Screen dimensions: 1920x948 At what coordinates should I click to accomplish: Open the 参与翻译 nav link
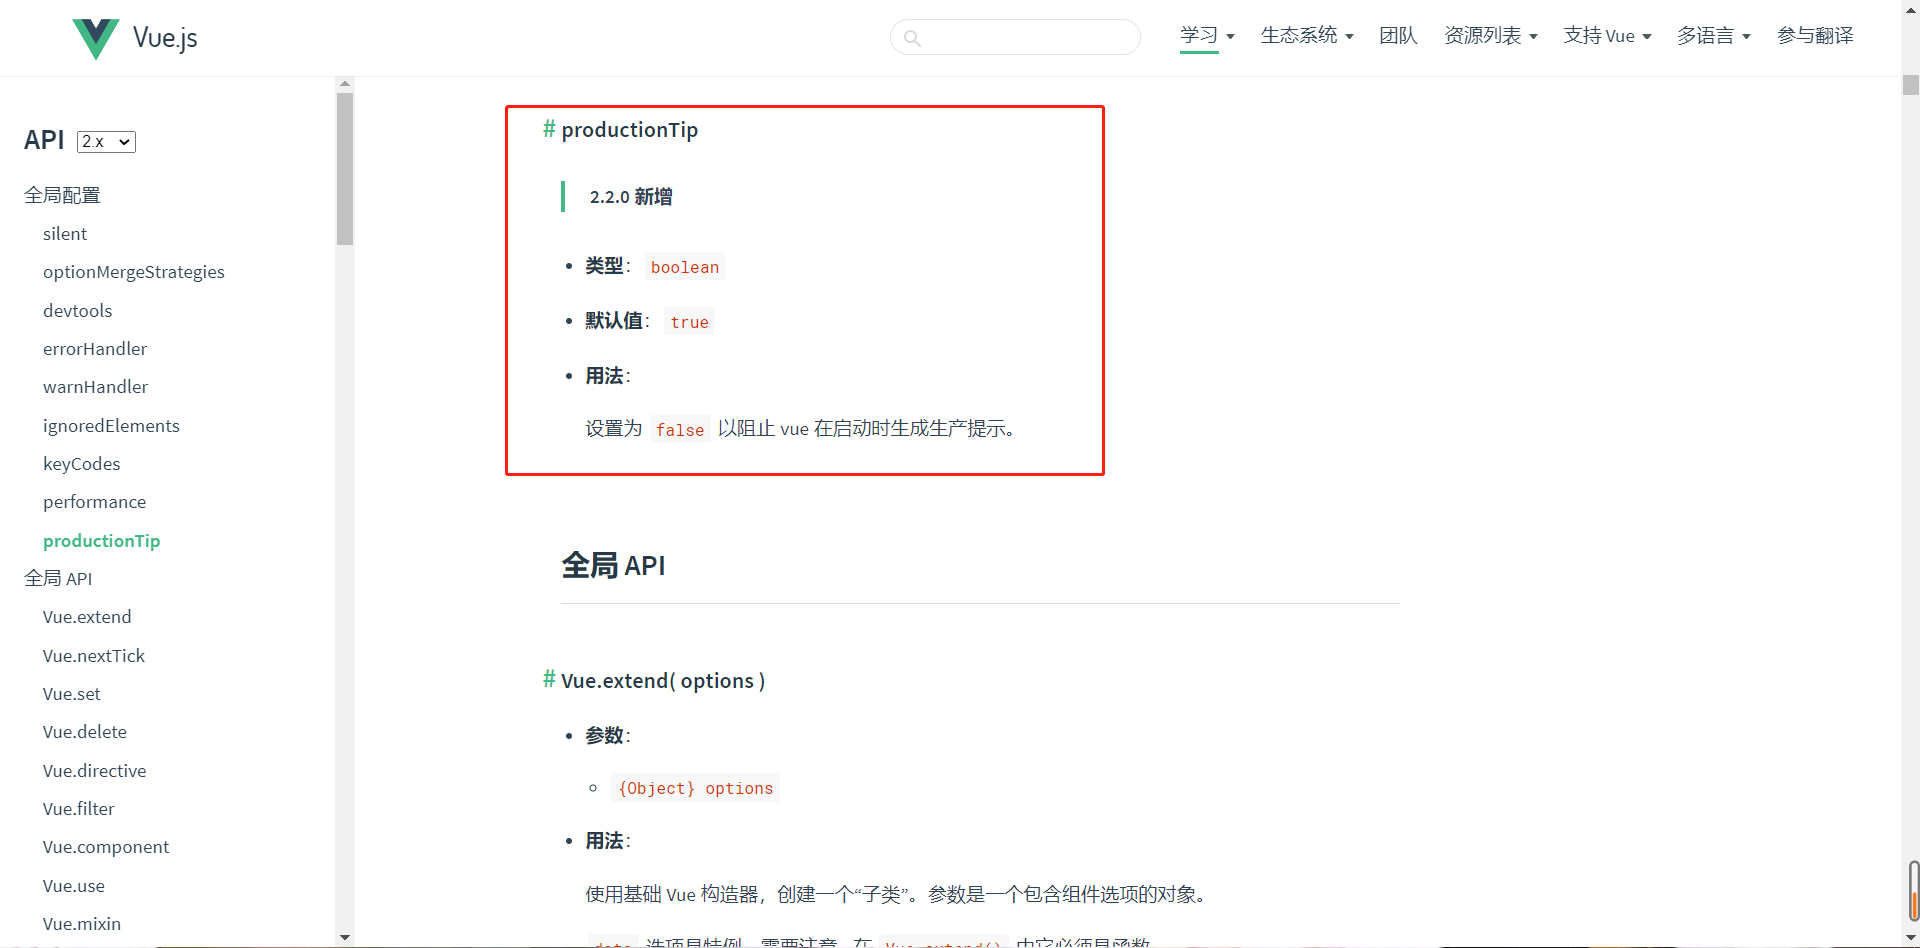[1815, 36]
